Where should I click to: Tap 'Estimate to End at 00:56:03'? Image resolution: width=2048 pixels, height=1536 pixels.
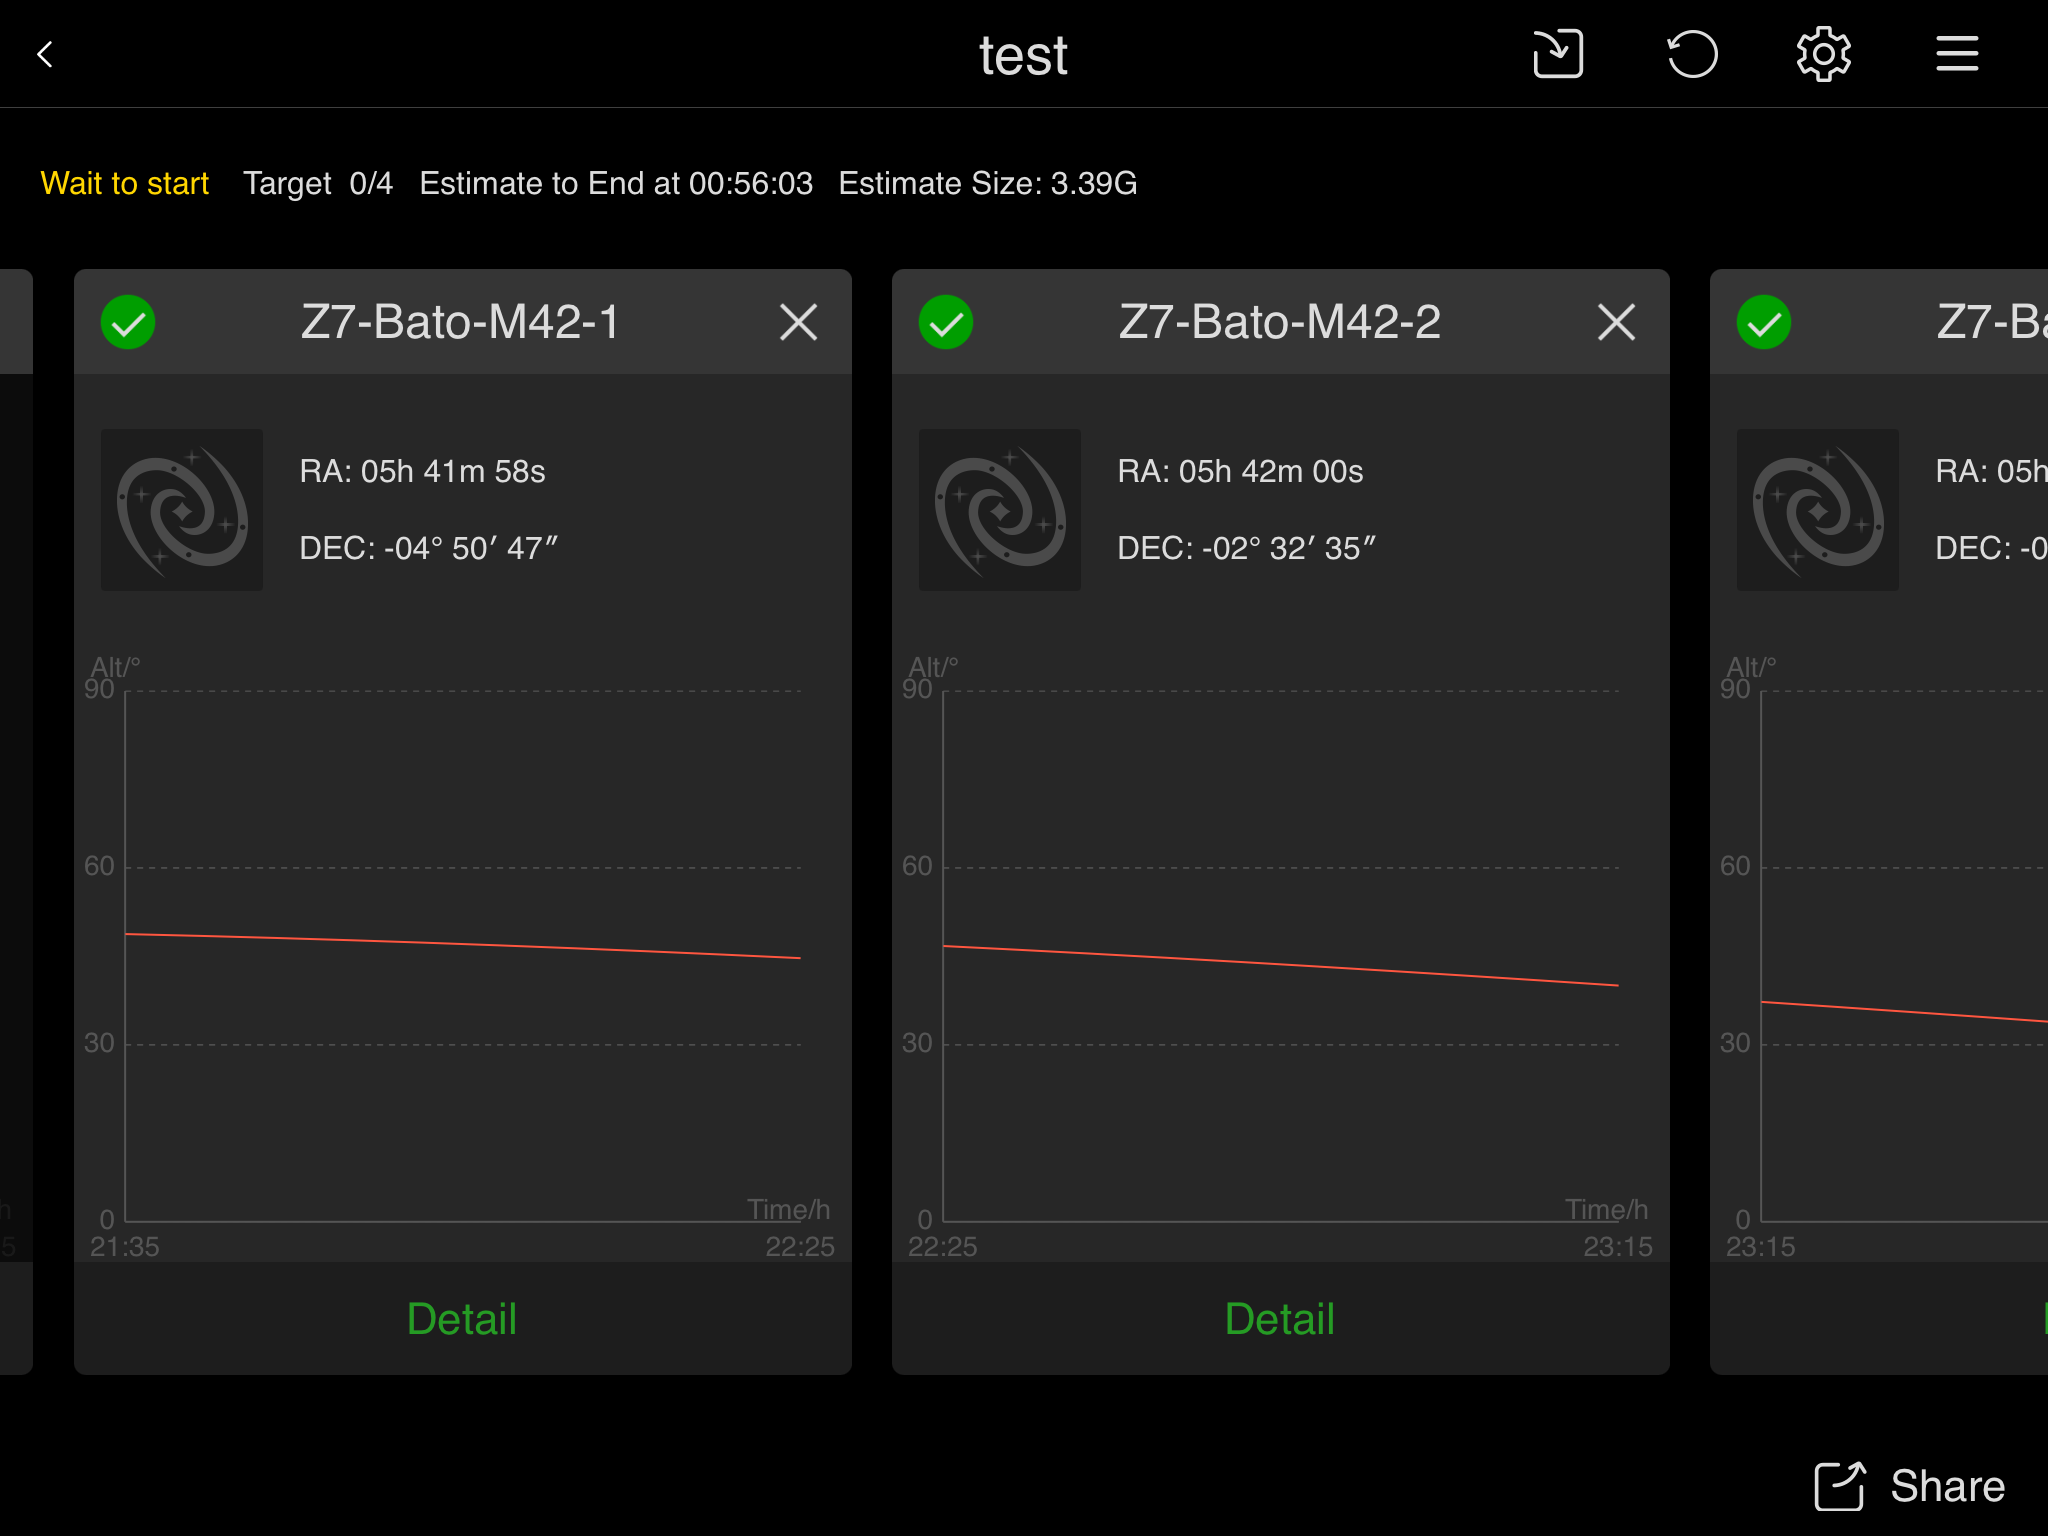click(x=616, y=184)
